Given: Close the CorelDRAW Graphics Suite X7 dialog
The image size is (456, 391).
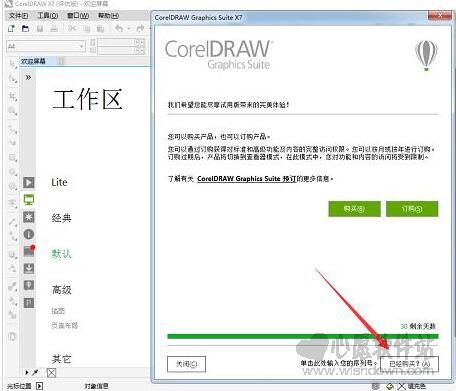Looking at the screenshot, I should pos(440,15).
